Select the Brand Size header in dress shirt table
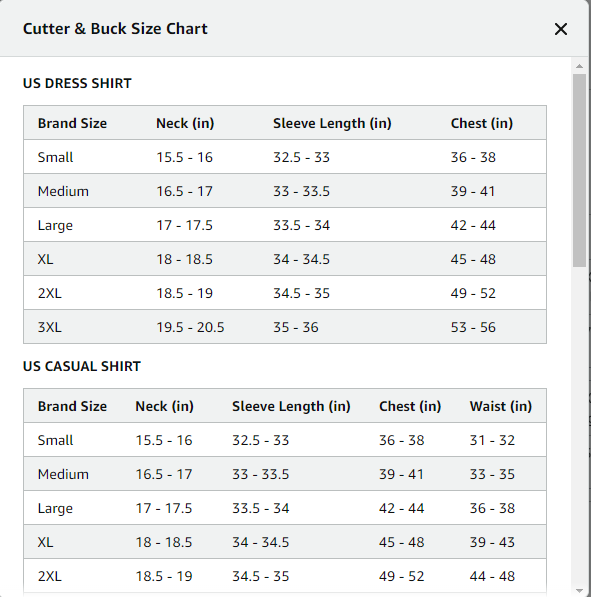 (x=72, y=123)
